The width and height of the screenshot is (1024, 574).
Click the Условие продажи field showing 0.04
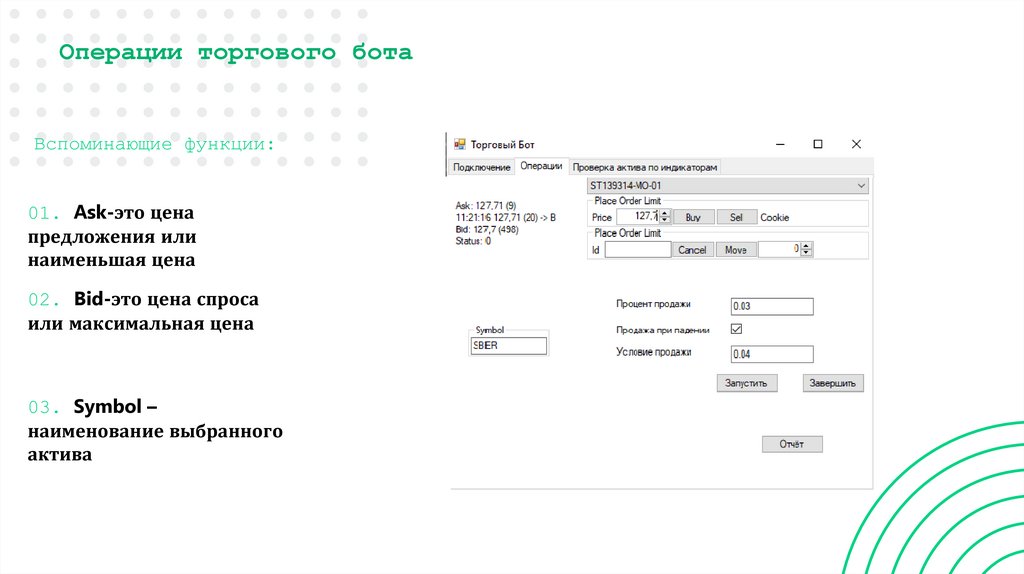[772, 354]
